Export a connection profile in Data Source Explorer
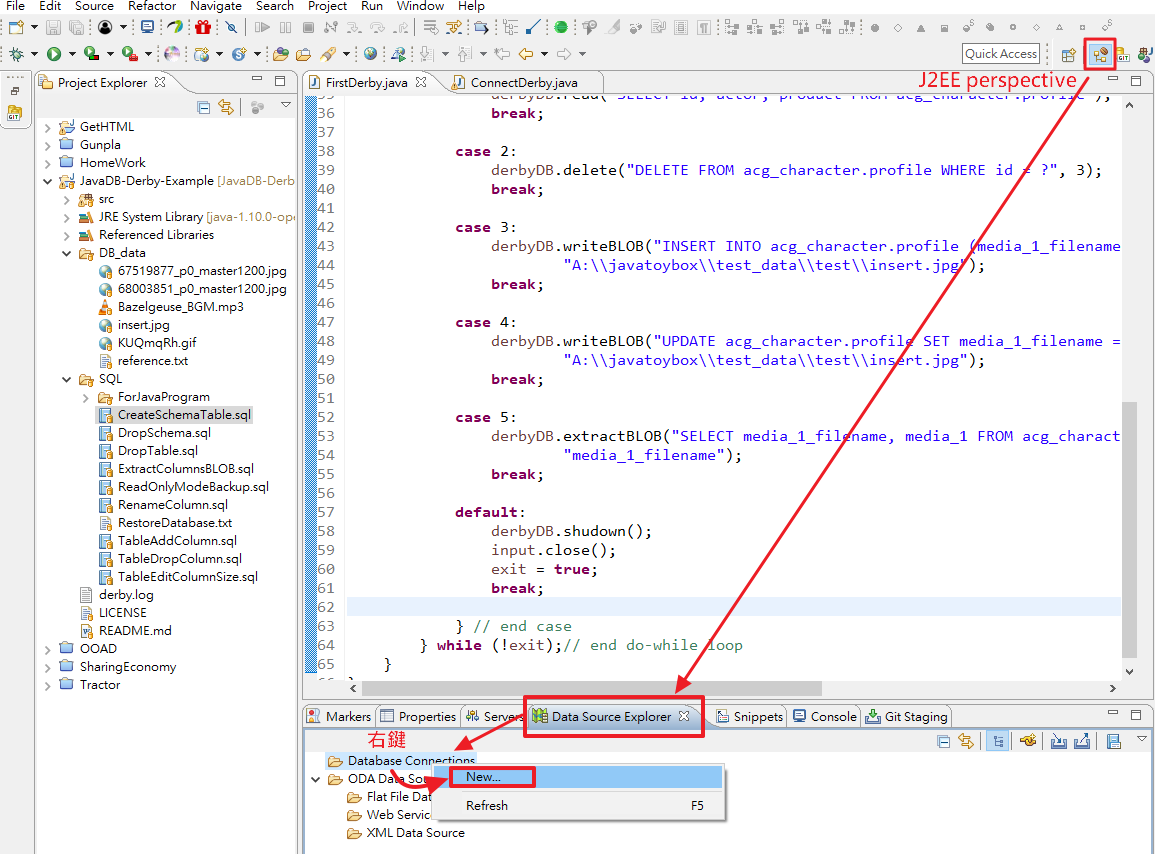 1083,741
